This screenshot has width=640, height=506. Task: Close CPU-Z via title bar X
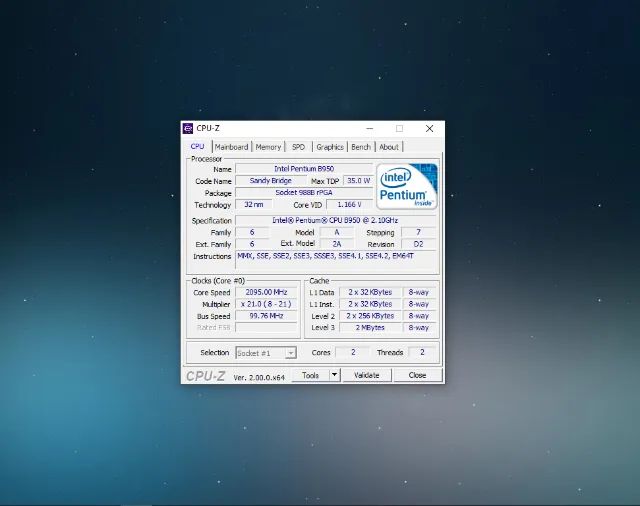429,129
